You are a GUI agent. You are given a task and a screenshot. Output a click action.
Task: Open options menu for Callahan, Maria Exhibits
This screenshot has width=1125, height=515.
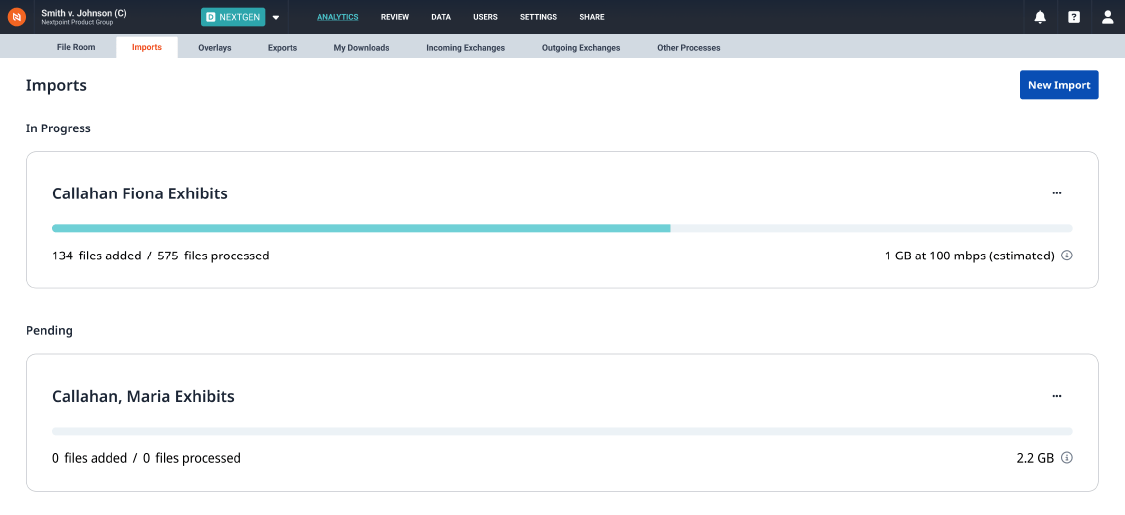[x=1056, y=396]
